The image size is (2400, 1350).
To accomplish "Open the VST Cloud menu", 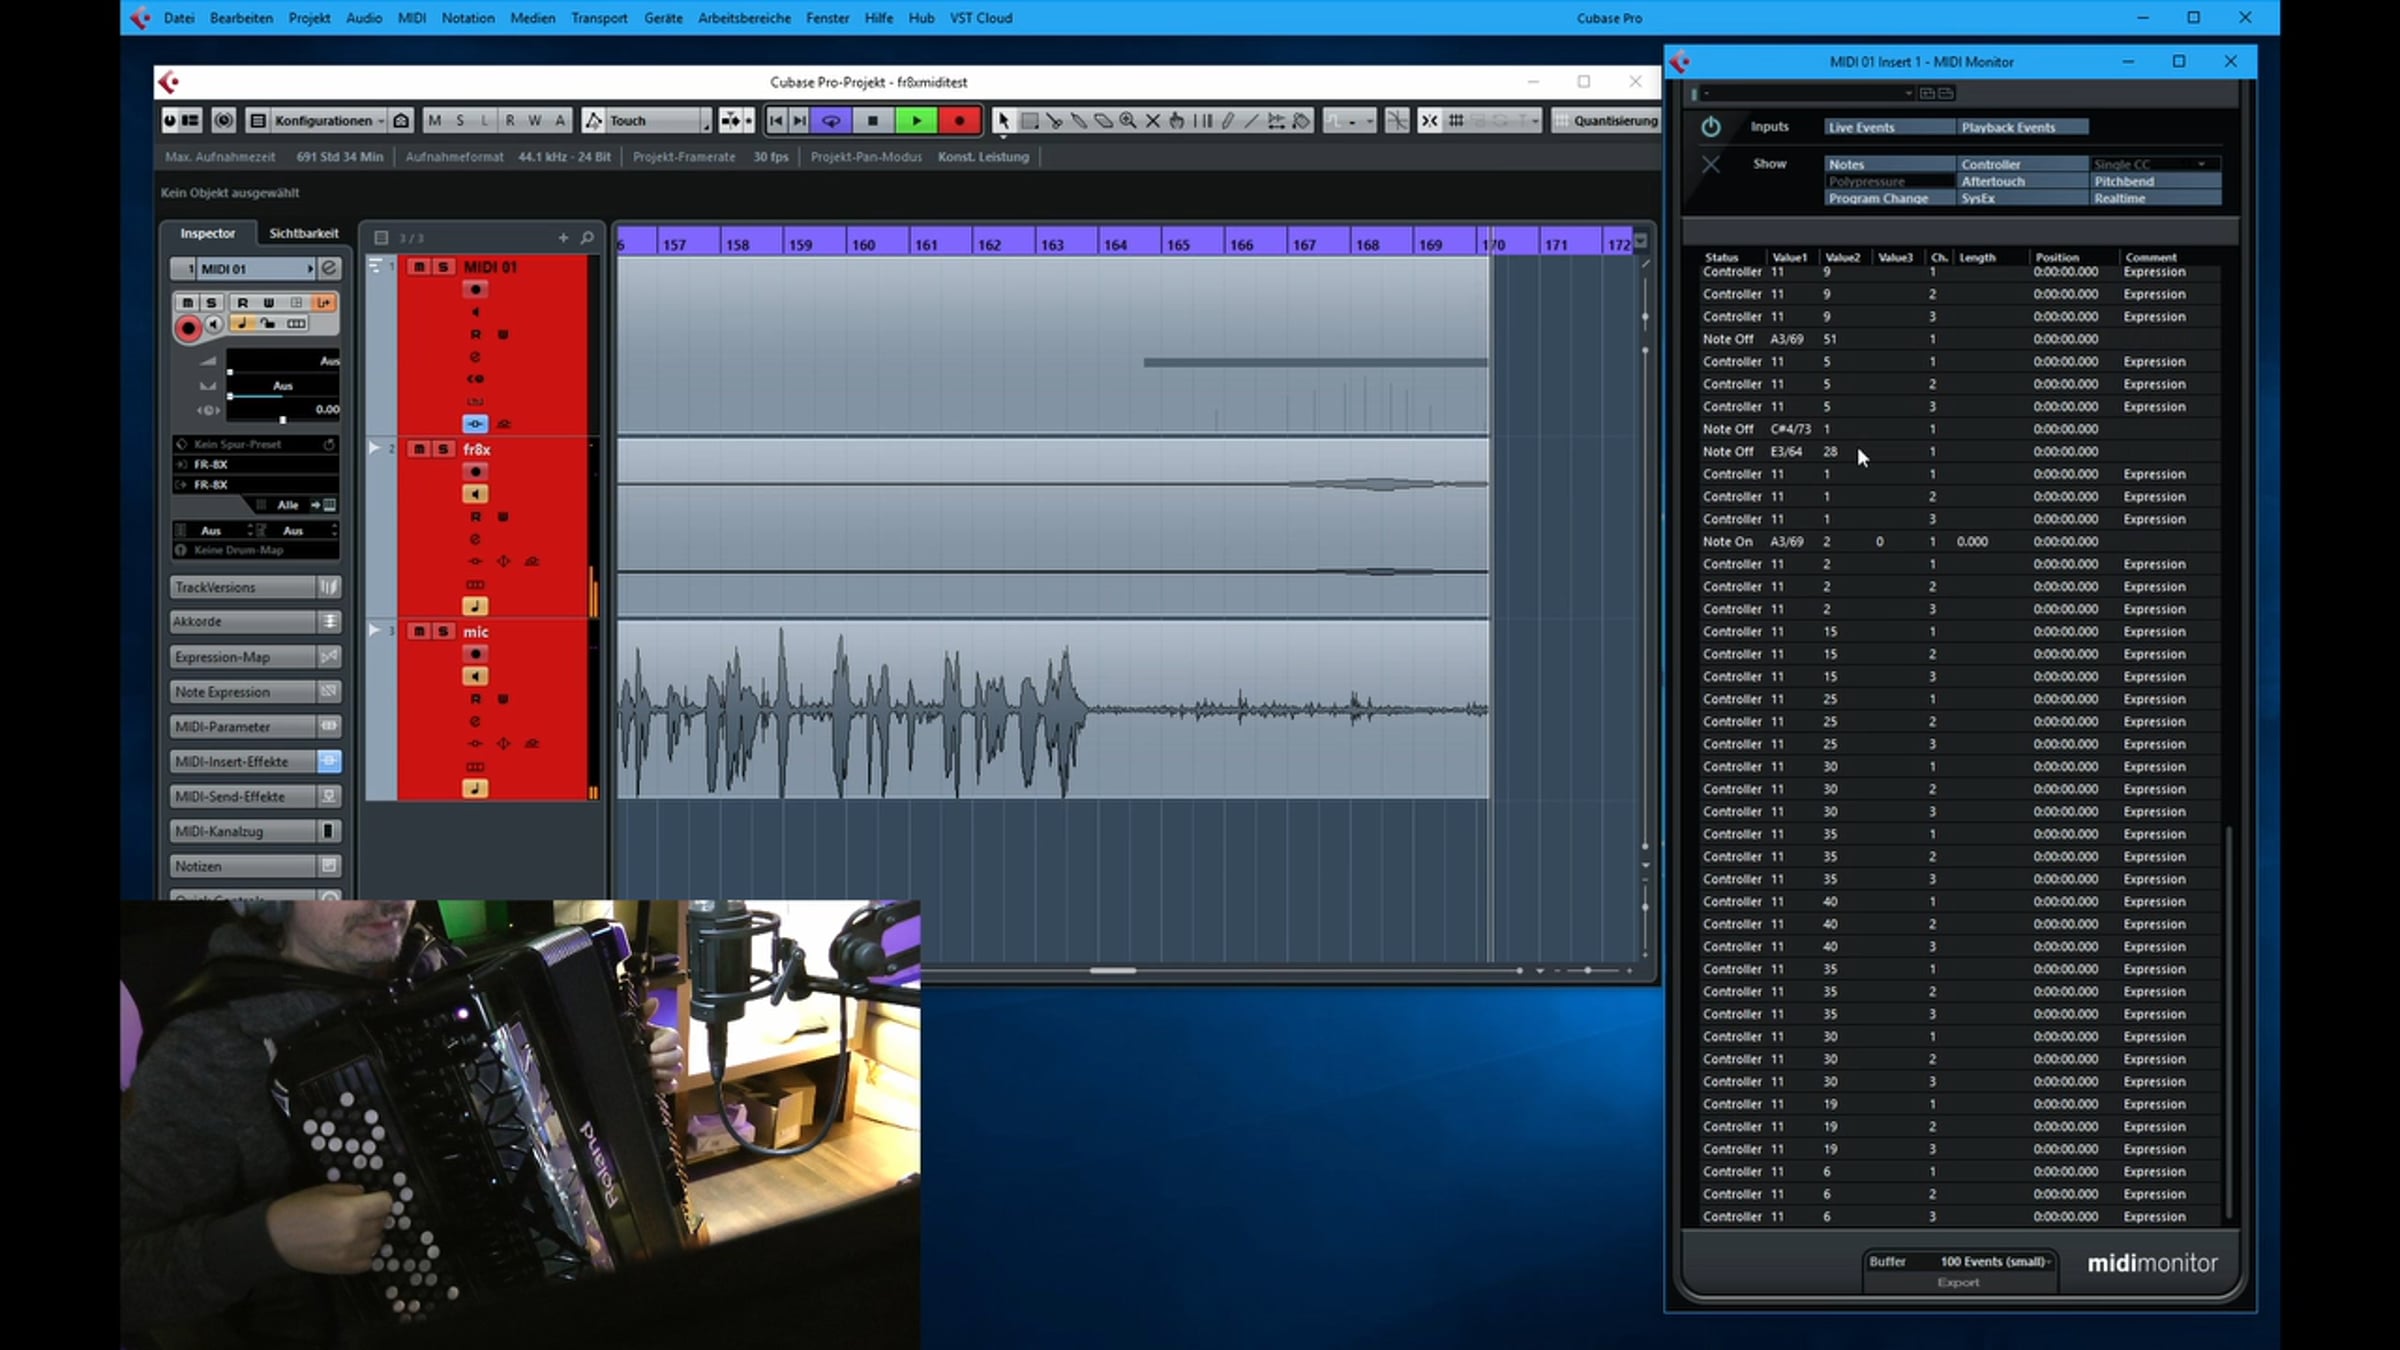I will [x=981, y=18].
